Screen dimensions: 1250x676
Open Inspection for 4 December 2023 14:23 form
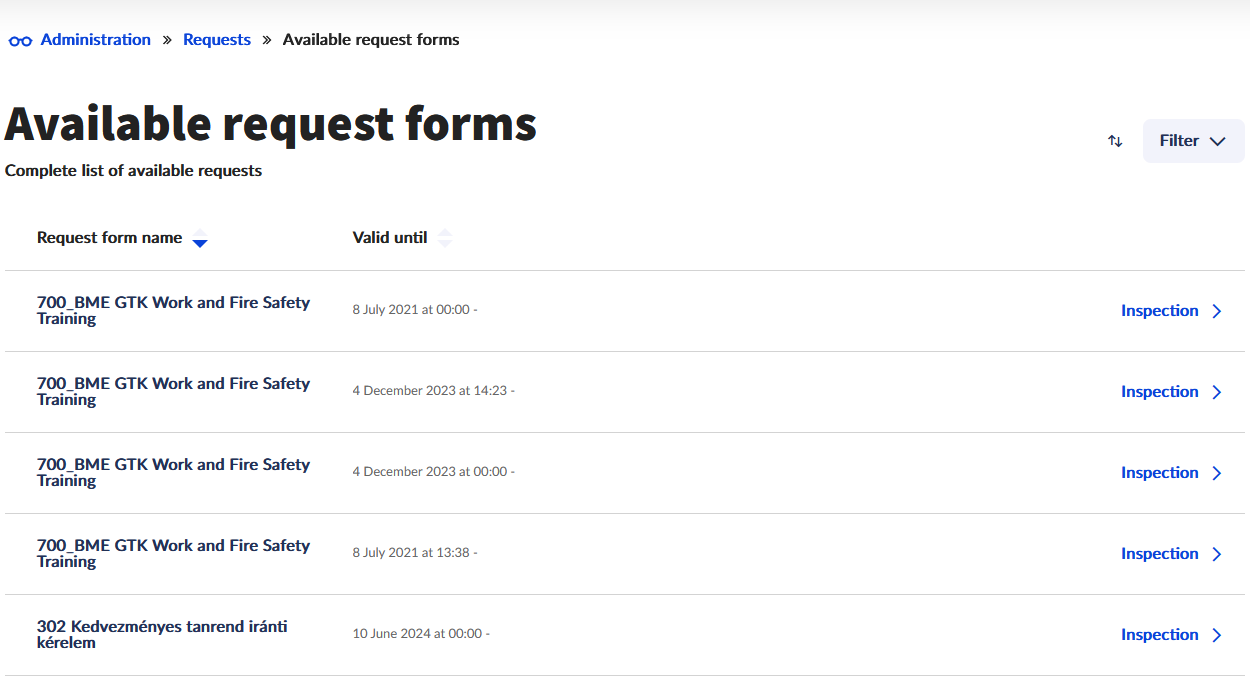[1159, 392]
